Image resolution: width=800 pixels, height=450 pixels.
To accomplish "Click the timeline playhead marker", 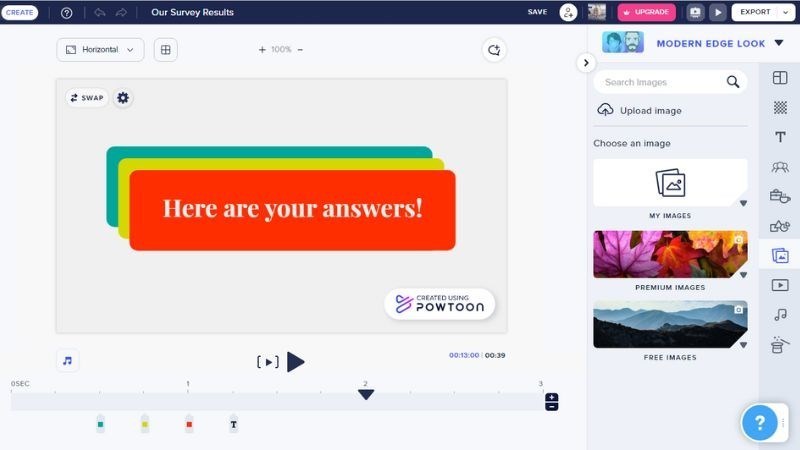I will (366, 394).
